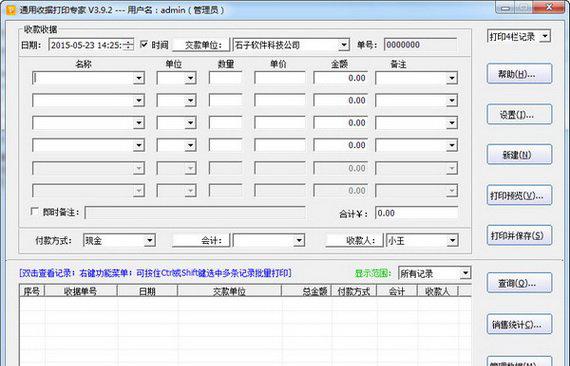This screenshot has width=570, height=366.
Task: Click 付款方式 column header in records table
Action: click(354, 291)
